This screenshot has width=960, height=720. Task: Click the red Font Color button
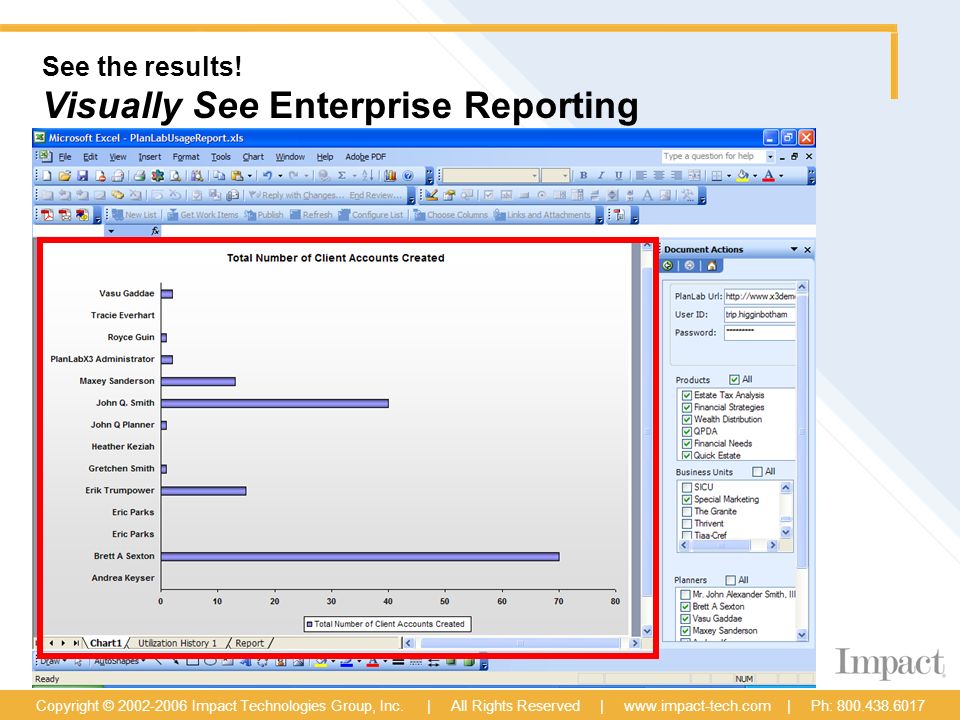point(769,176)
